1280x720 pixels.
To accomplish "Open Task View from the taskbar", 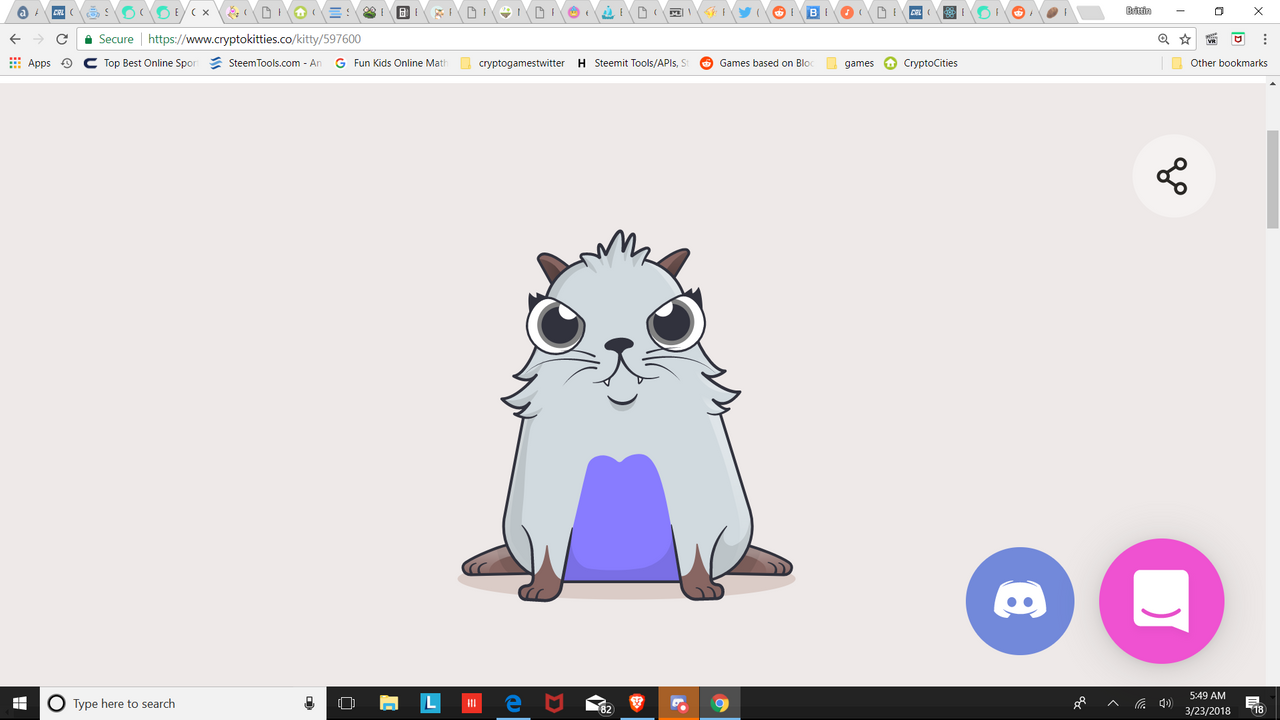I will coord(347,703).
